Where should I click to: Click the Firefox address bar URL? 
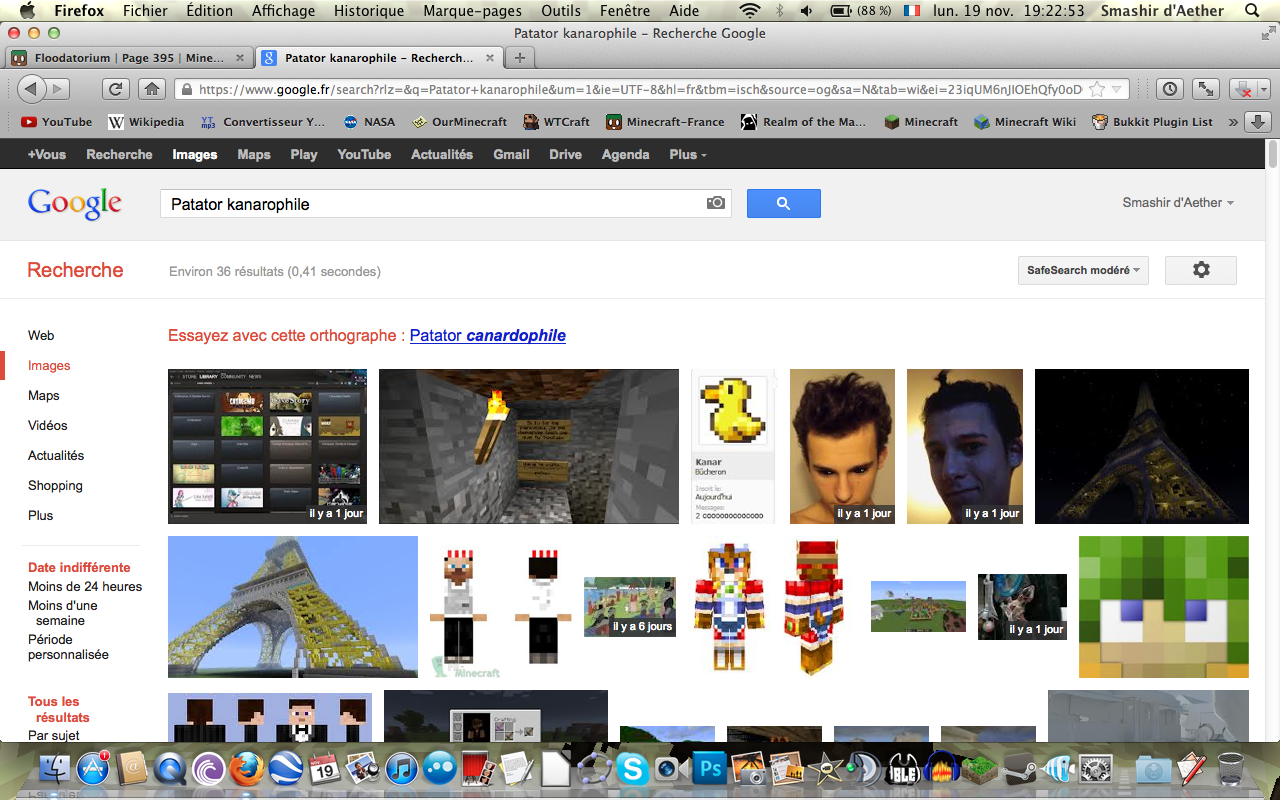tap(640, 89)
